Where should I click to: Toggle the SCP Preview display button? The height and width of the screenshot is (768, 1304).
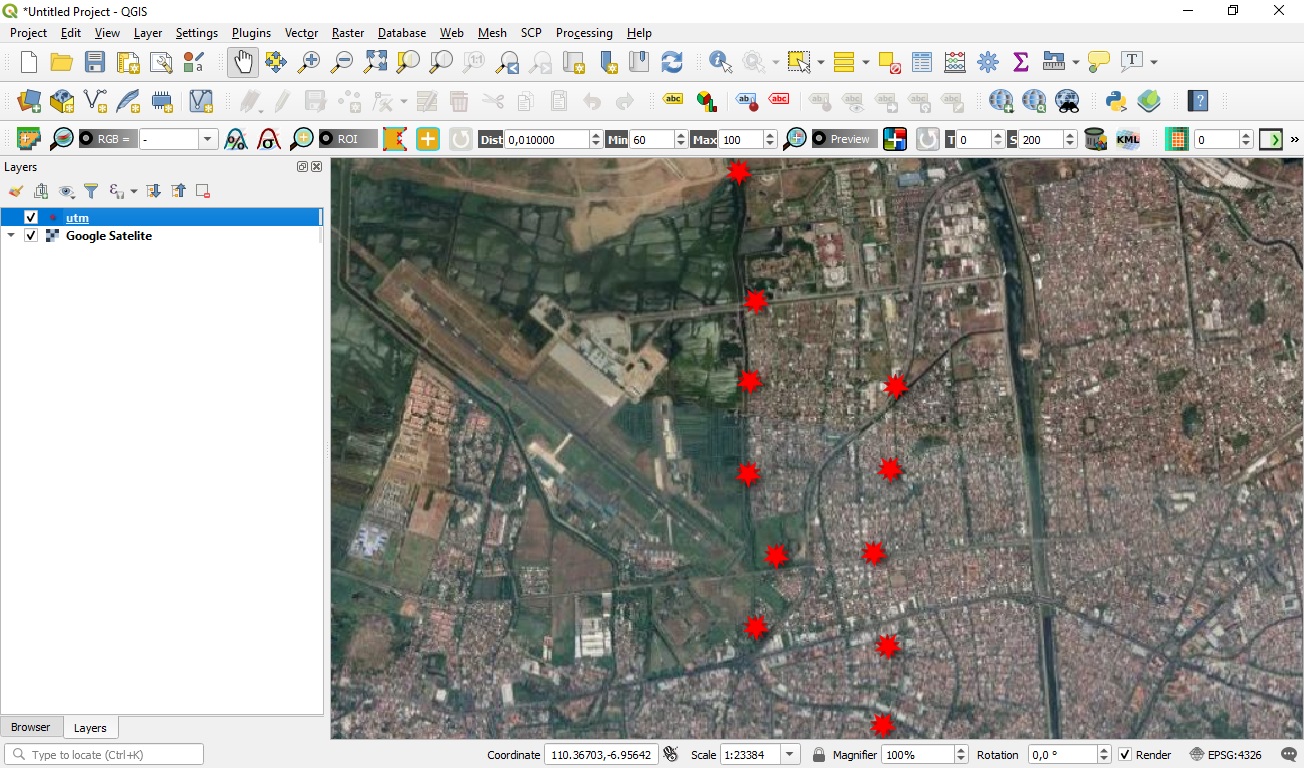845,140
